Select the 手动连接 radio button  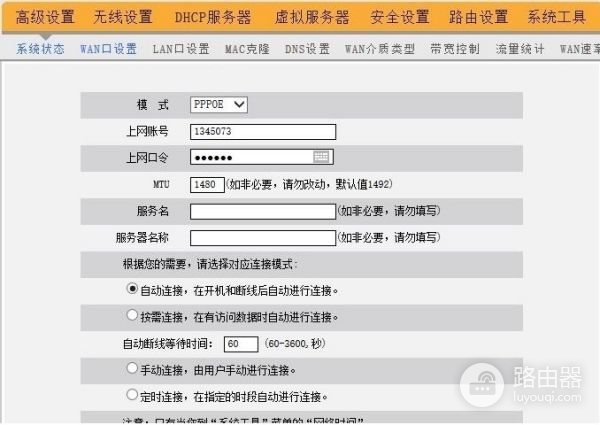[132, 368]
